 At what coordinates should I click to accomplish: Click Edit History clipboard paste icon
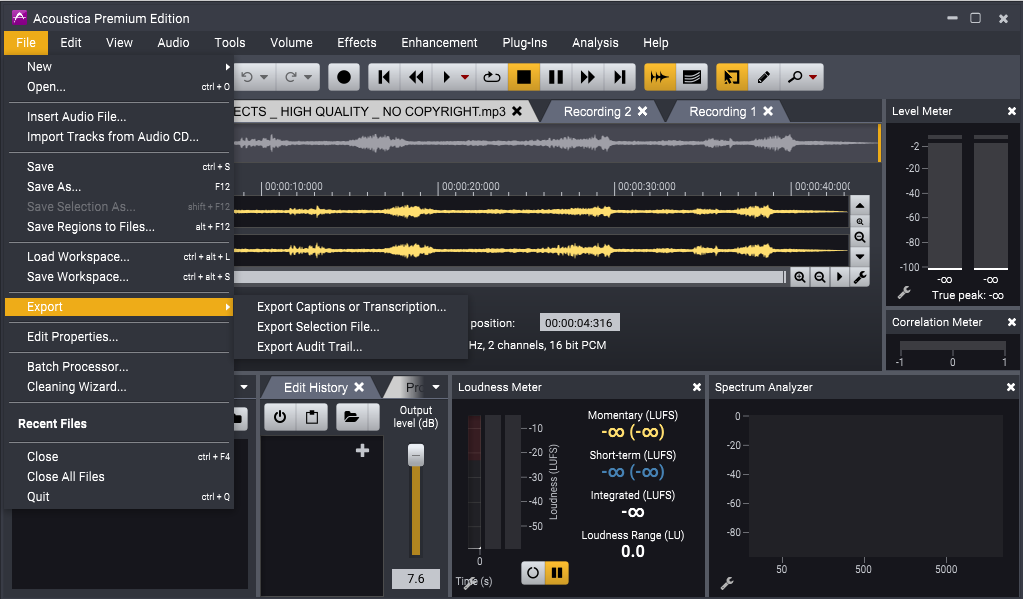pos(312,417)
